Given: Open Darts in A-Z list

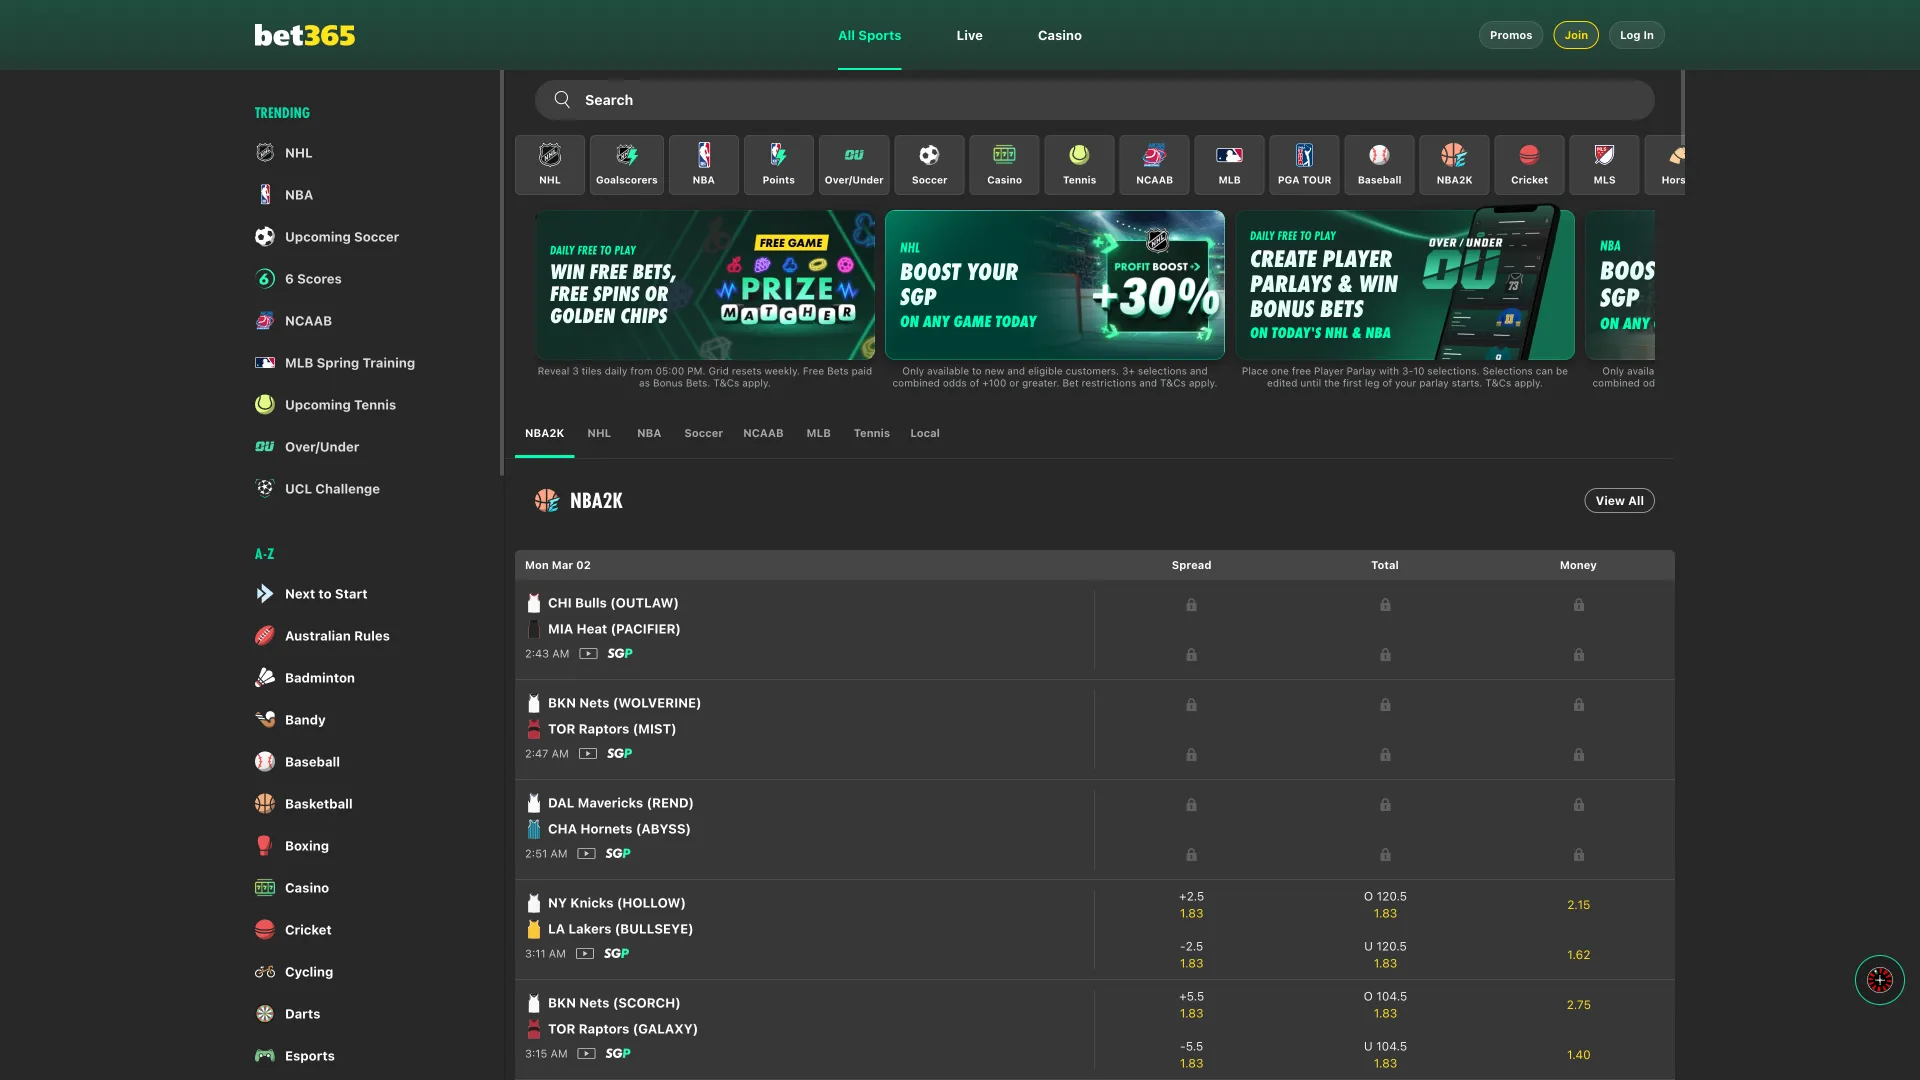Looking at the screenshot, I should coord(302,1014).
